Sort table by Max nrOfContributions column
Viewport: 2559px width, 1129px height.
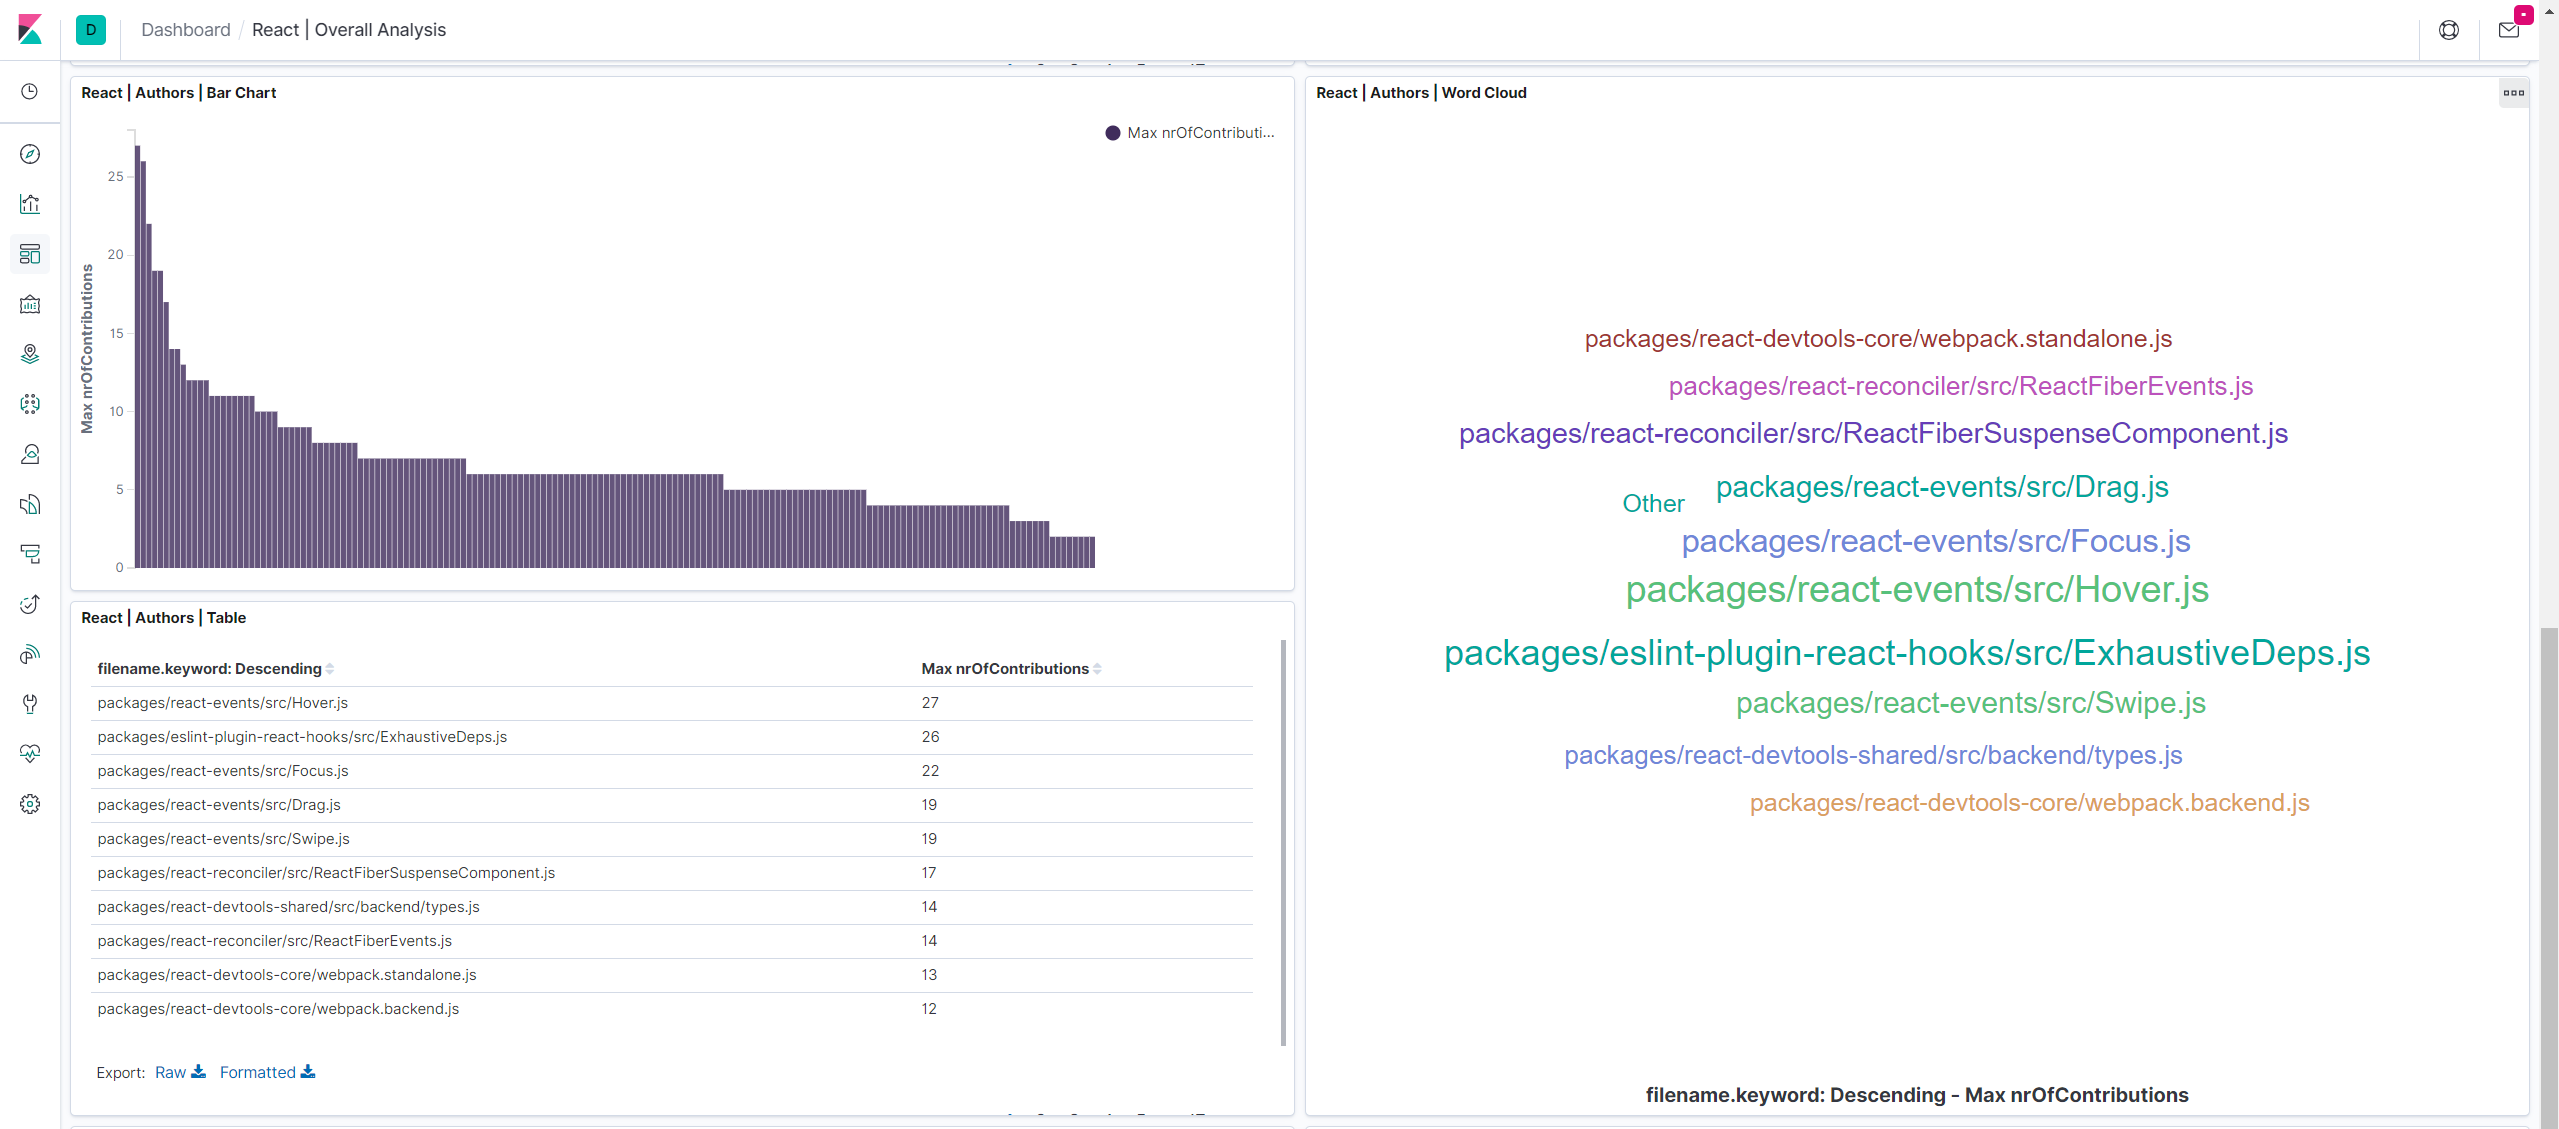[x=1011, y=668]
